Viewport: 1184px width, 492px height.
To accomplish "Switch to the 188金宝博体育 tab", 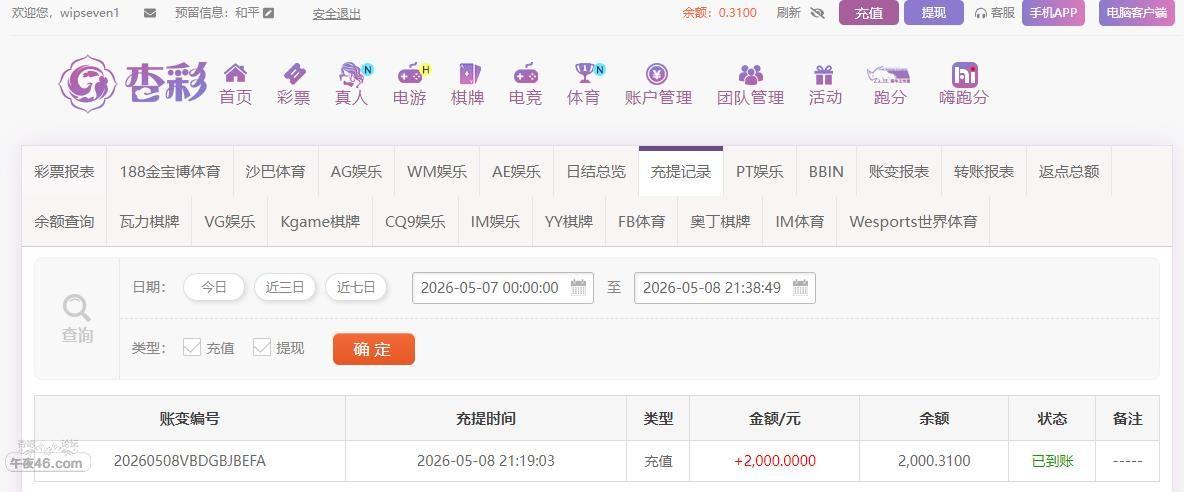I will [170, 171].
